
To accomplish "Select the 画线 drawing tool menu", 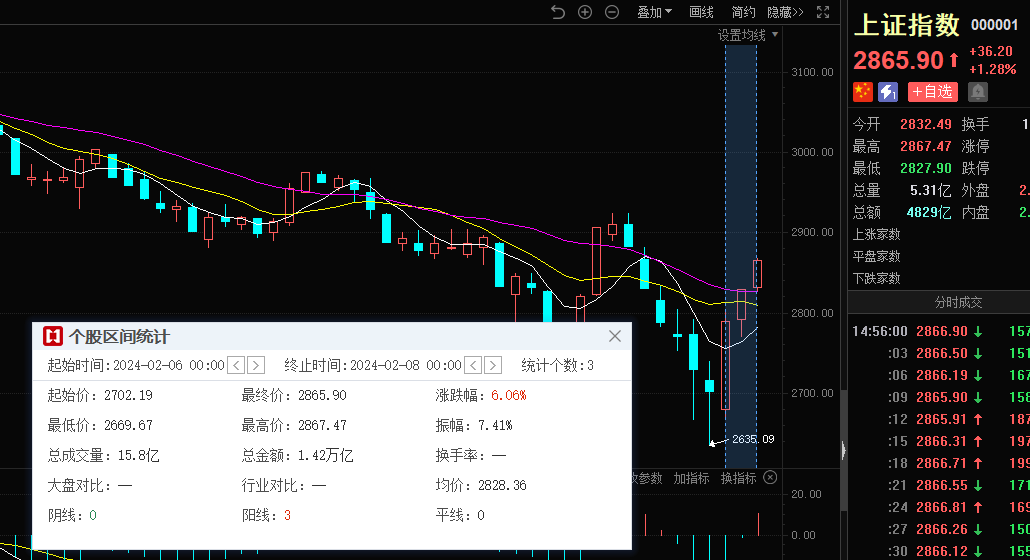I will pos(702,12).
